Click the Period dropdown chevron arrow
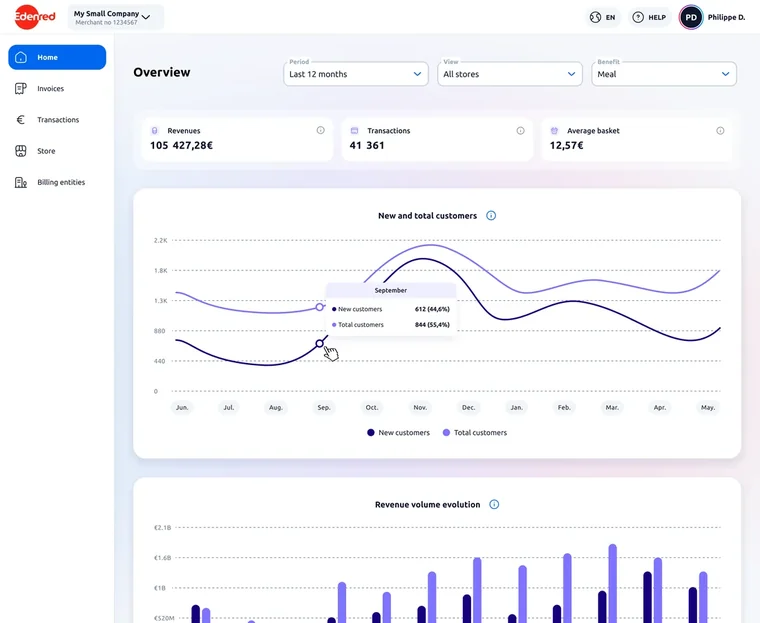760x623 pixels. pyautogui.click(x=417, y=74)
